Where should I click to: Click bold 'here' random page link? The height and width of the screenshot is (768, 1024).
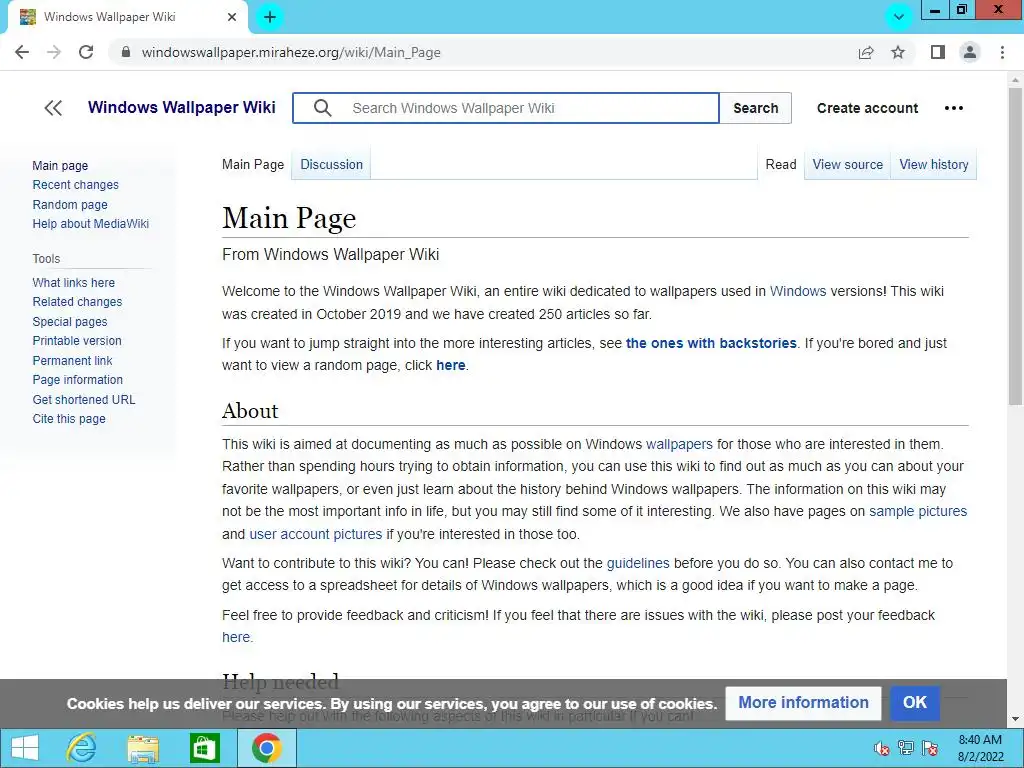pos(451,365)
